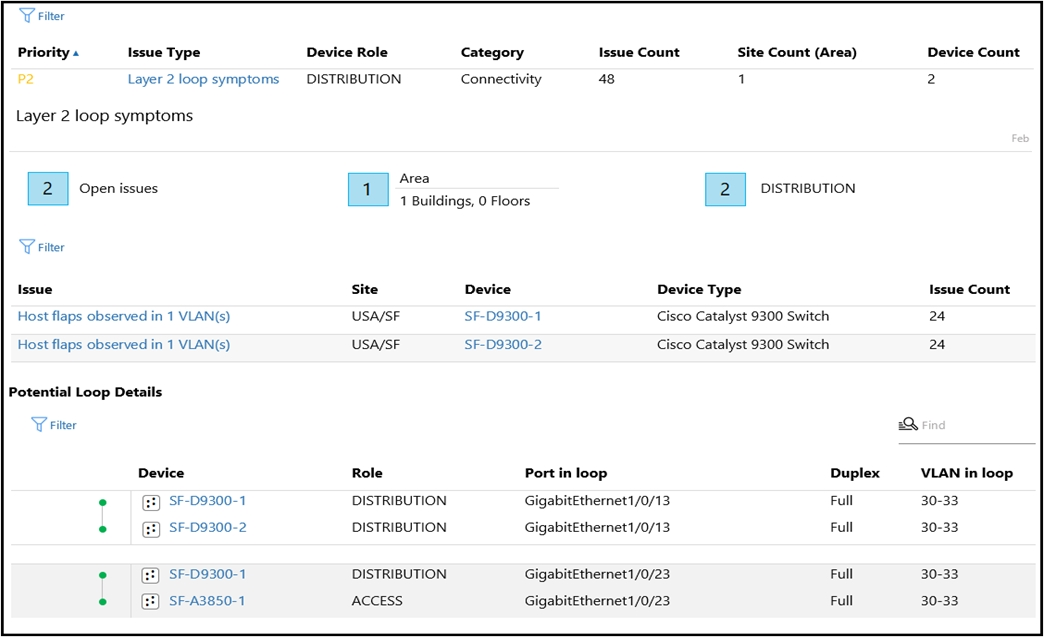The height and width of the screenshot is (637, 1044).
Task: Click the switch icon in the GigabitEthernet1/0/23 SF-D9300-1 row
Action: coord(150,575)
